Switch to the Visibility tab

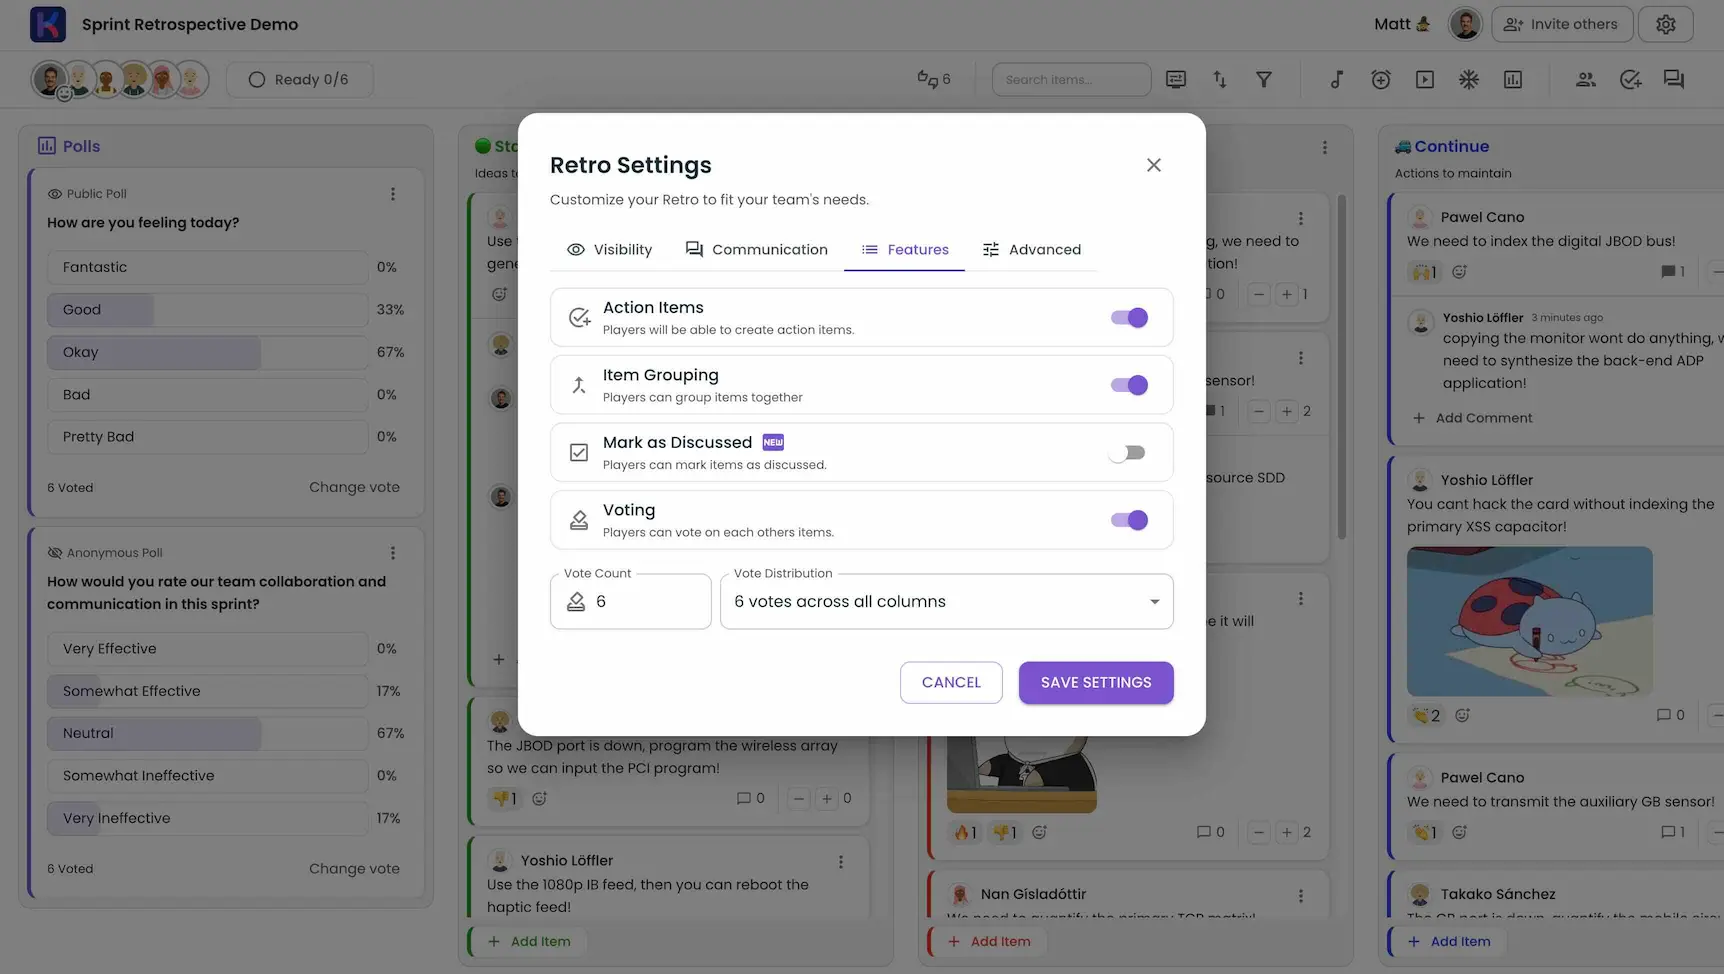pos(609,250)
